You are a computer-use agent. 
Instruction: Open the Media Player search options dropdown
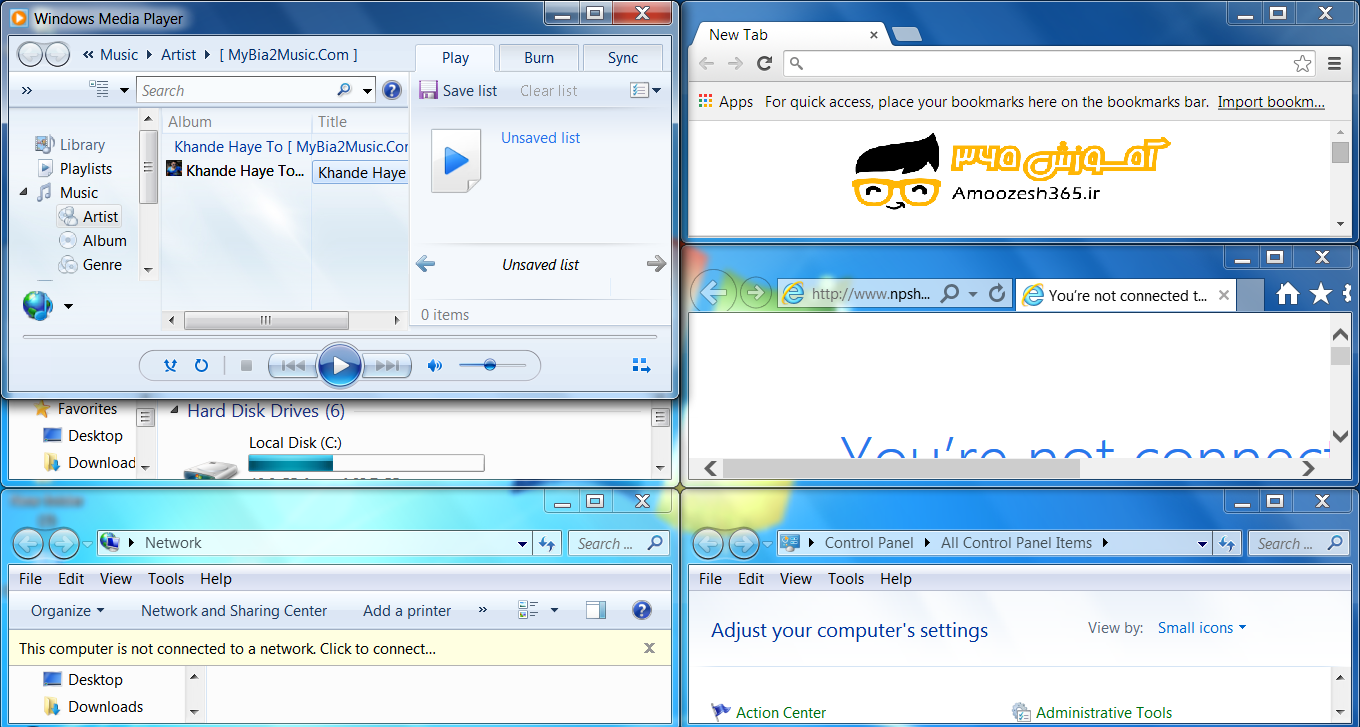[367, 90]
